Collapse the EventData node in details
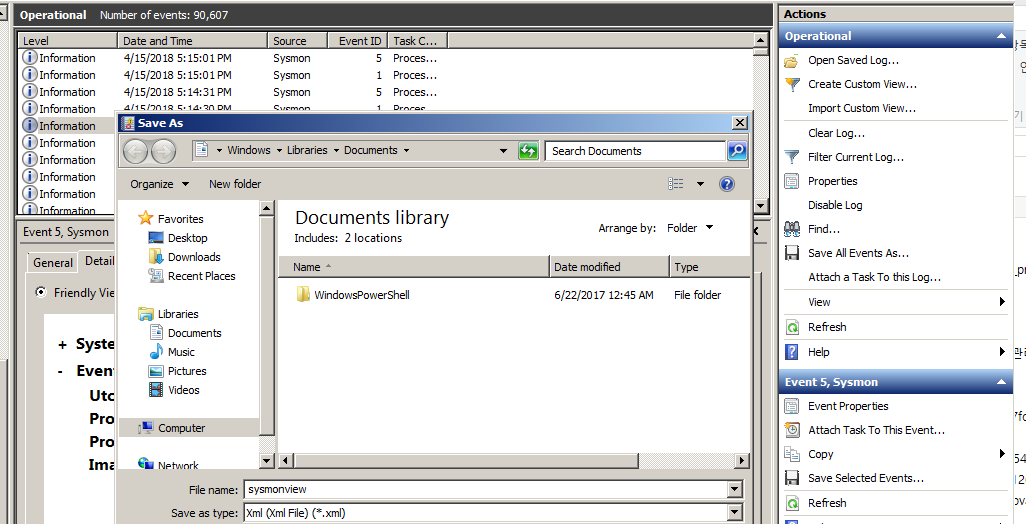The image size is (1026, 524). 60,372
